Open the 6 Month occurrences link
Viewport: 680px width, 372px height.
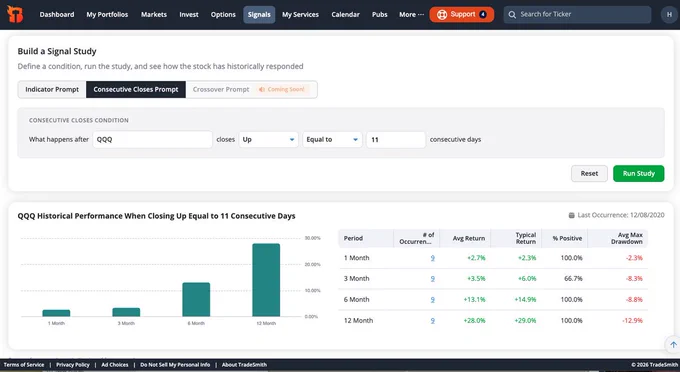click(432, 299)
